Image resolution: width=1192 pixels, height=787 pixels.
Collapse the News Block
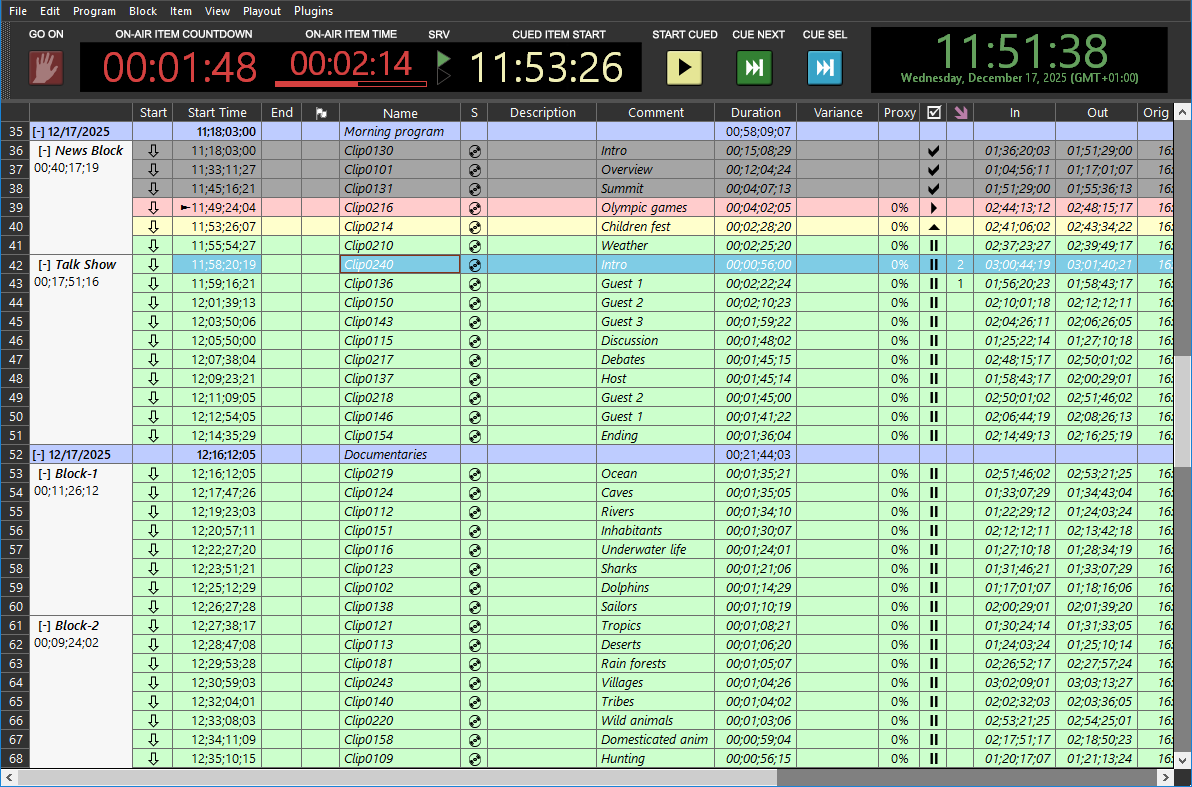[x=45, y=151]
